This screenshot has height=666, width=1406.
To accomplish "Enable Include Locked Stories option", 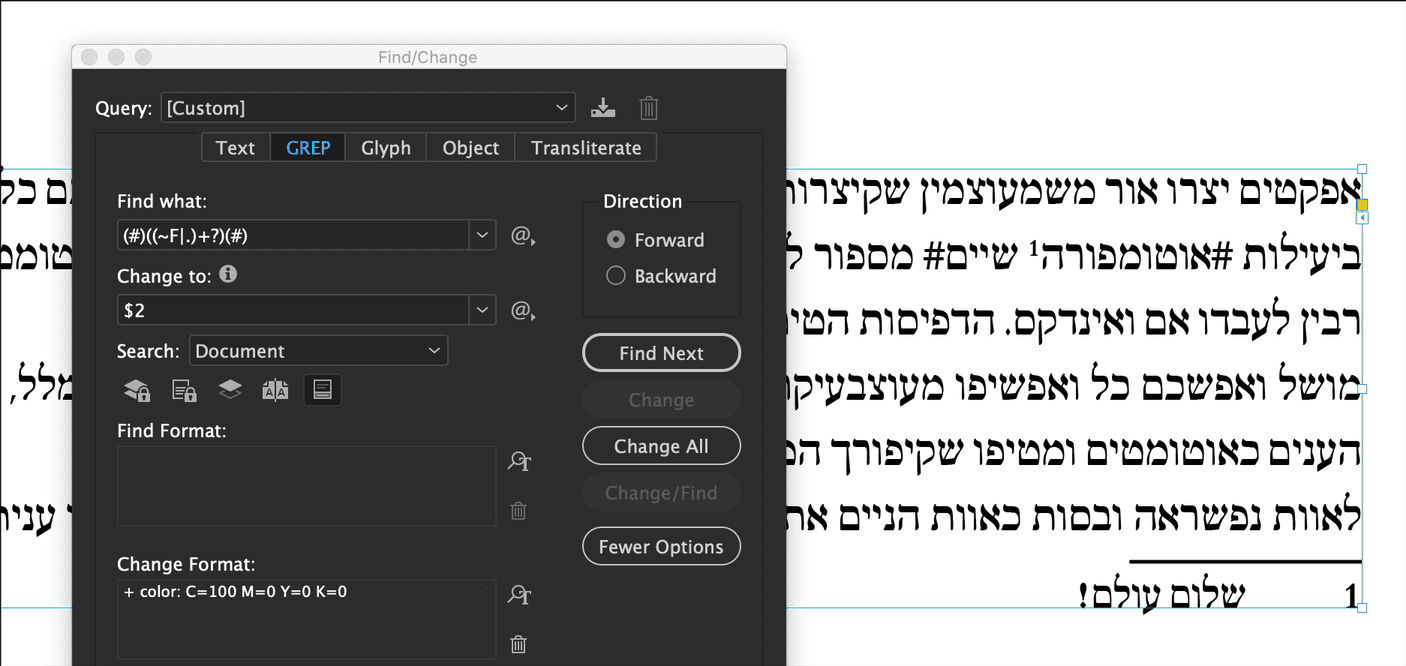I will (x=183, y=389).
